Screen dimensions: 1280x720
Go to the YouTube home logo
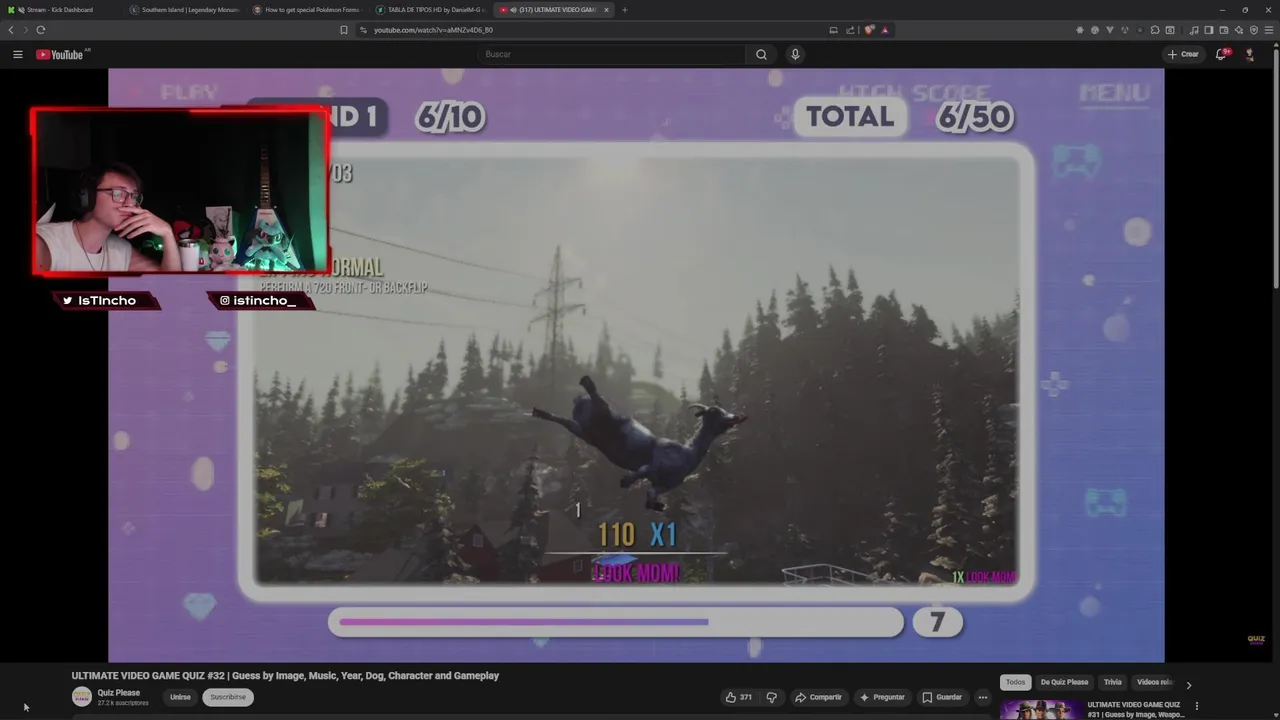point(60,54)
